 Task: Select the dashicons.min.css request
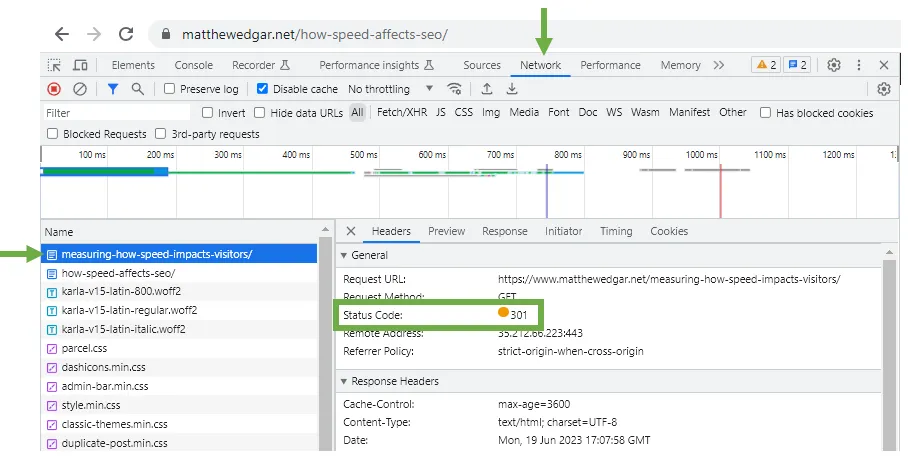[x=179, y=367]
